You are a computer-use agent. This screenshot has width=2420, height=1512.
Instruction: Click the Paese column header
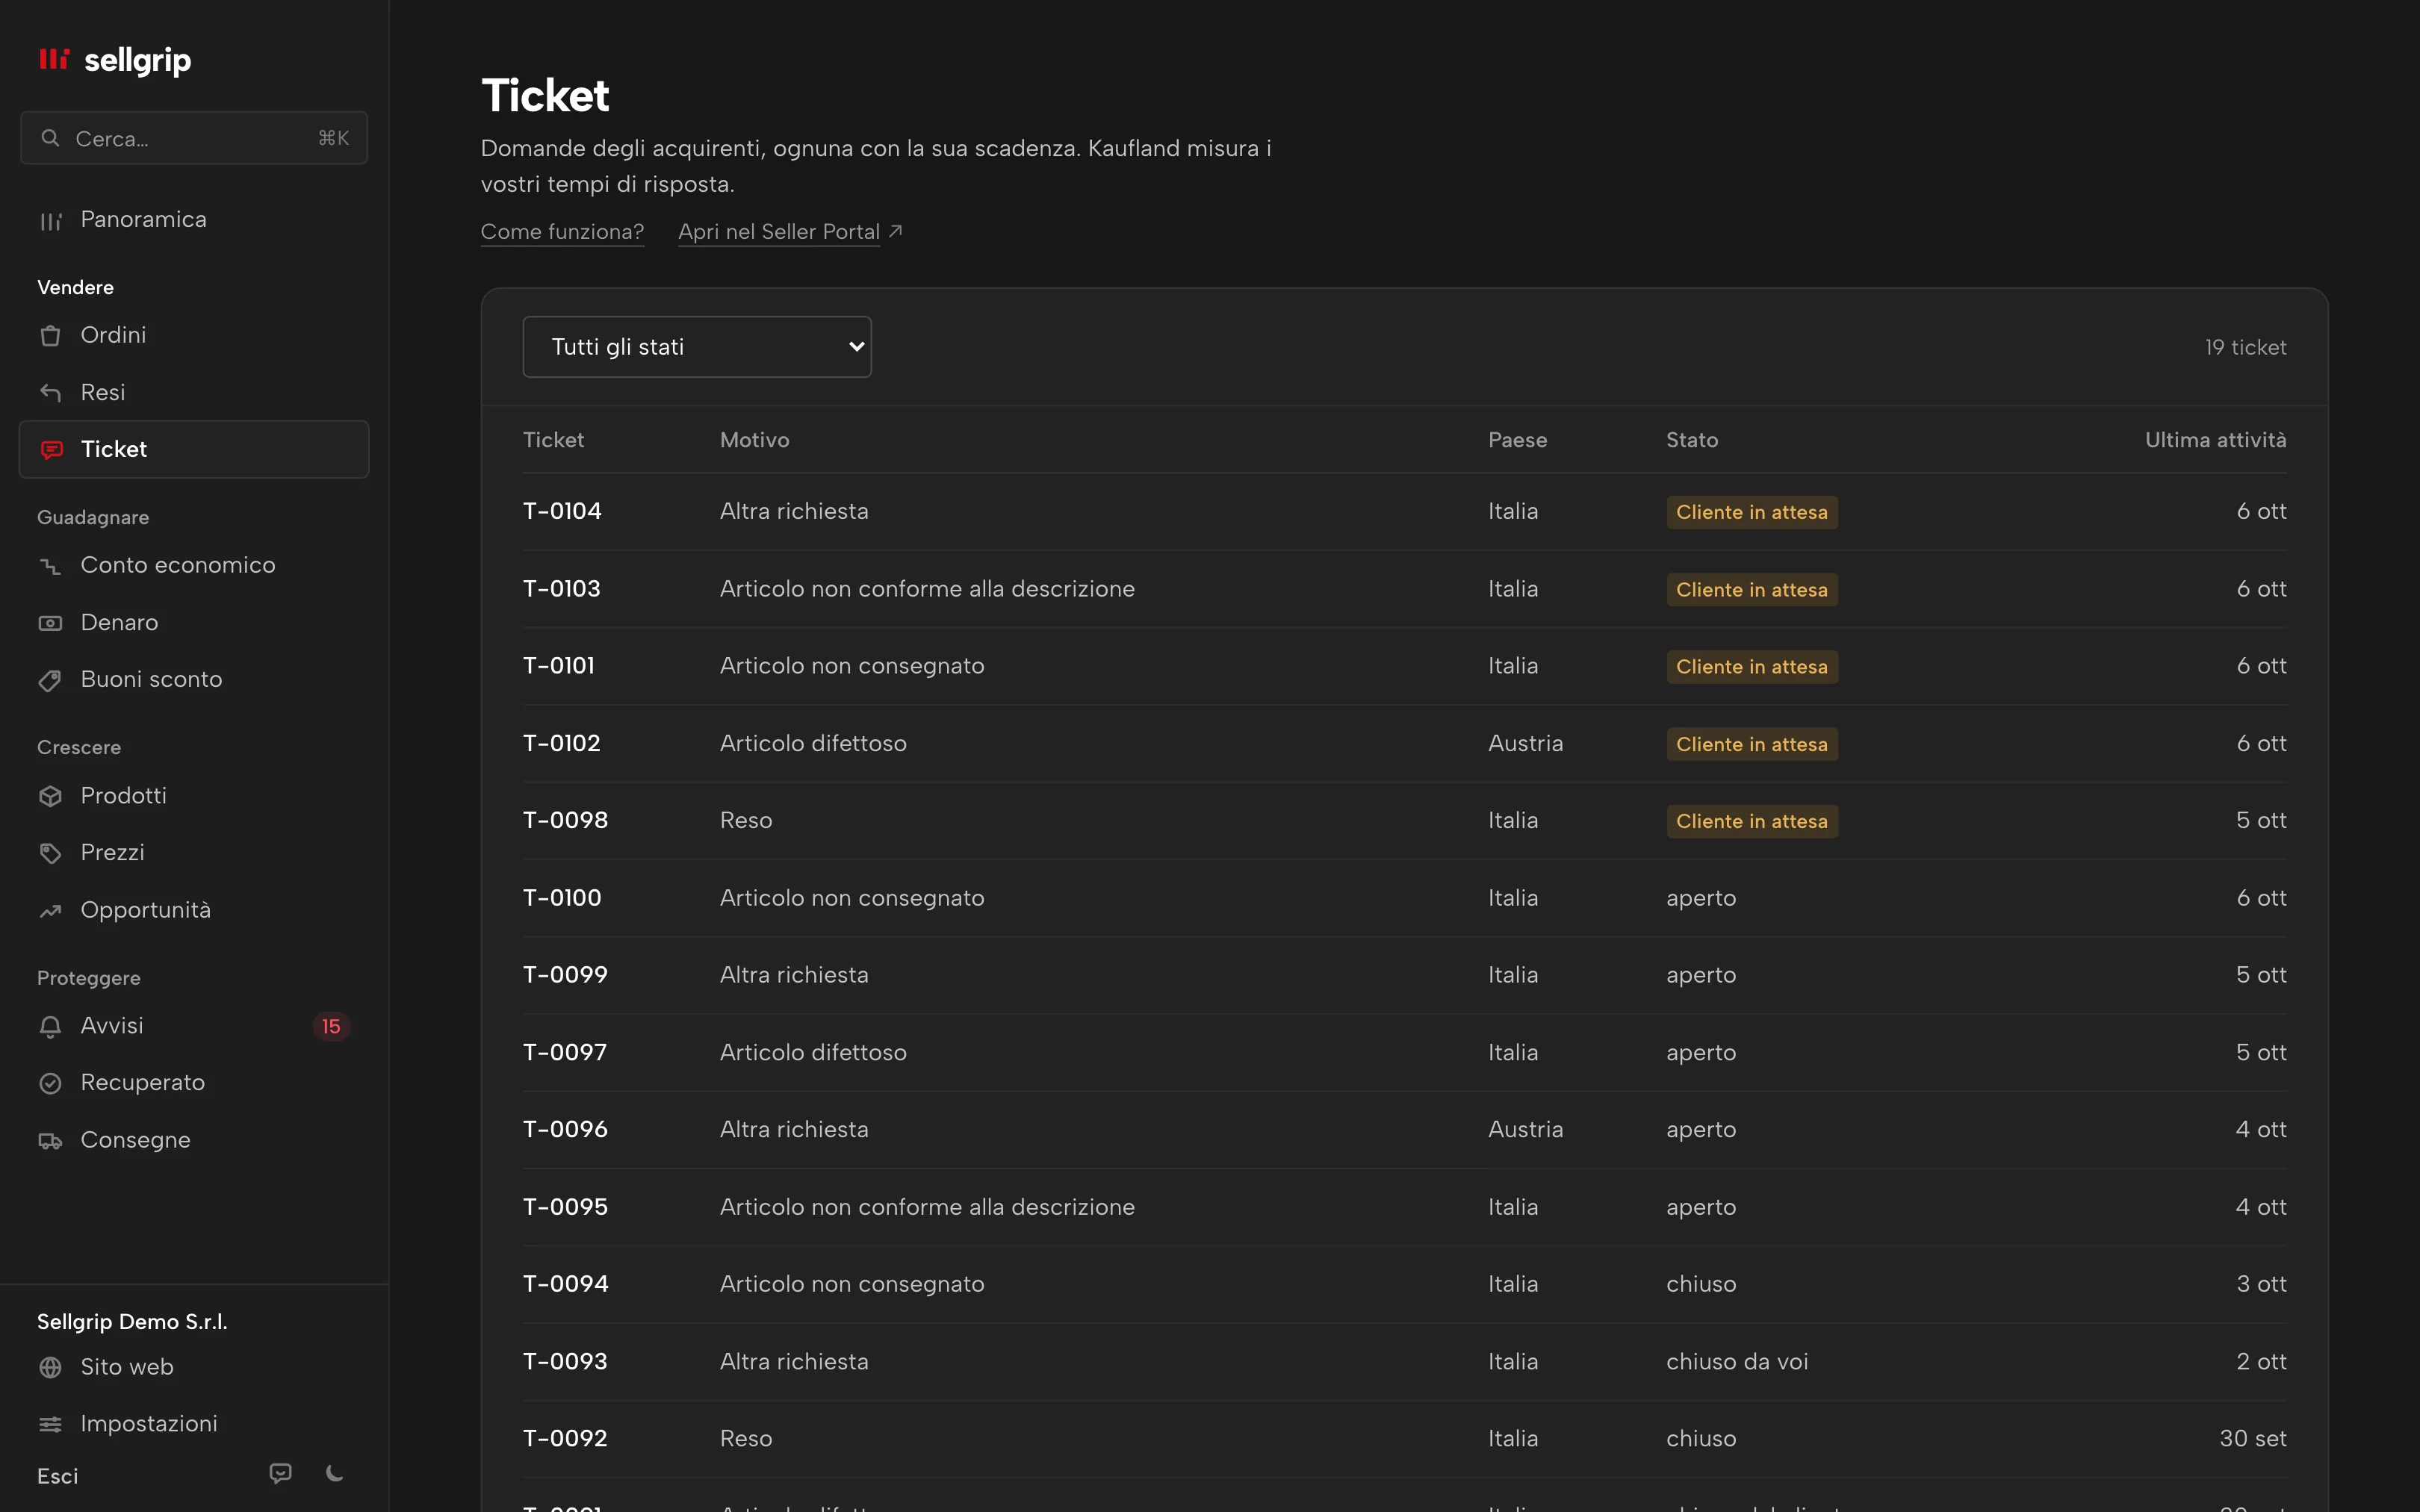[1517, 440]
